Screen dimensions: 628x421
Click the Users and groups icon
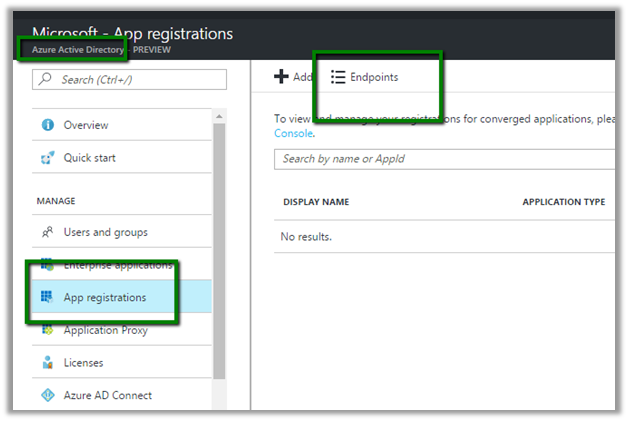click(x=46, y=232)
